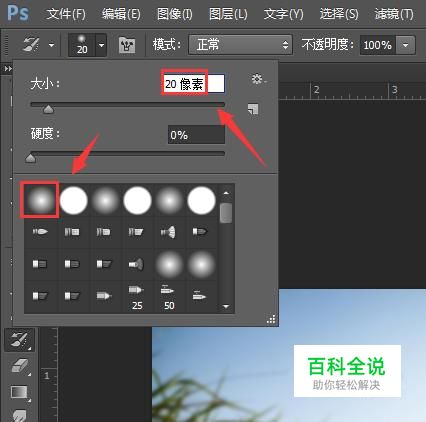Select the first bristle brush in third row

40,264
